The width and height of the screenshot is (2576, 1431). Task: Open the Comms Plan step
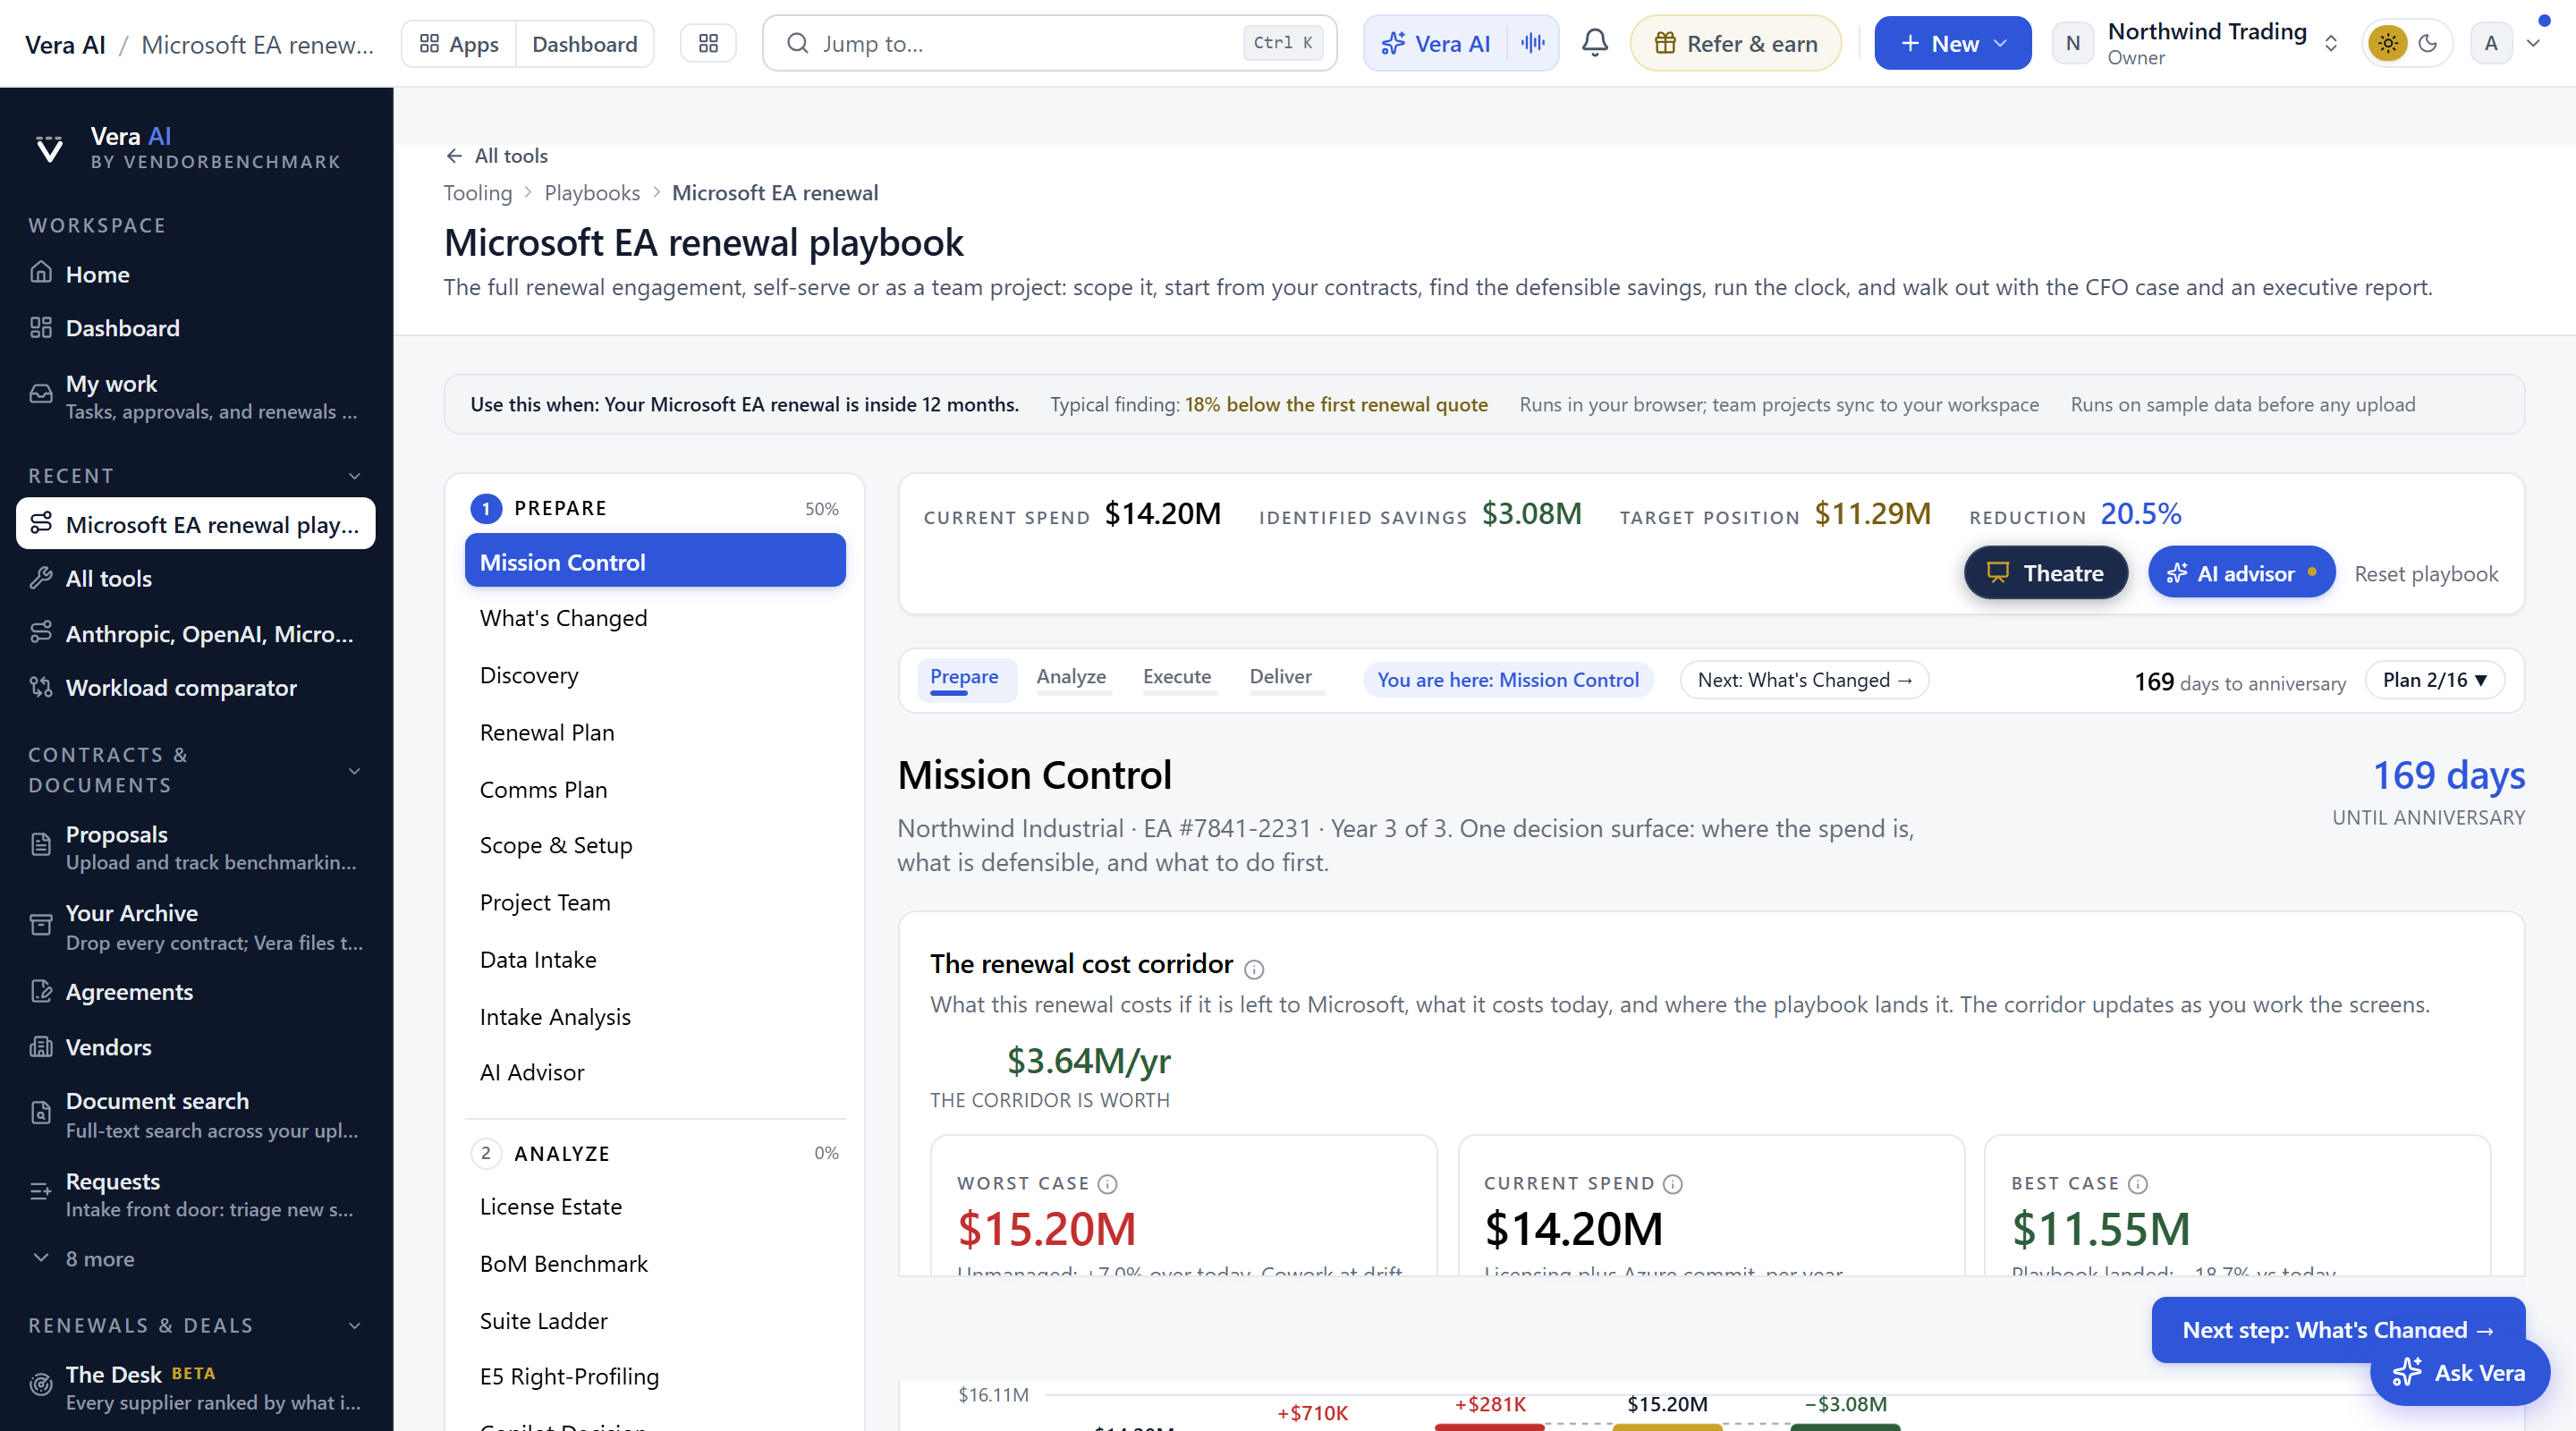[x=655, y=789]
